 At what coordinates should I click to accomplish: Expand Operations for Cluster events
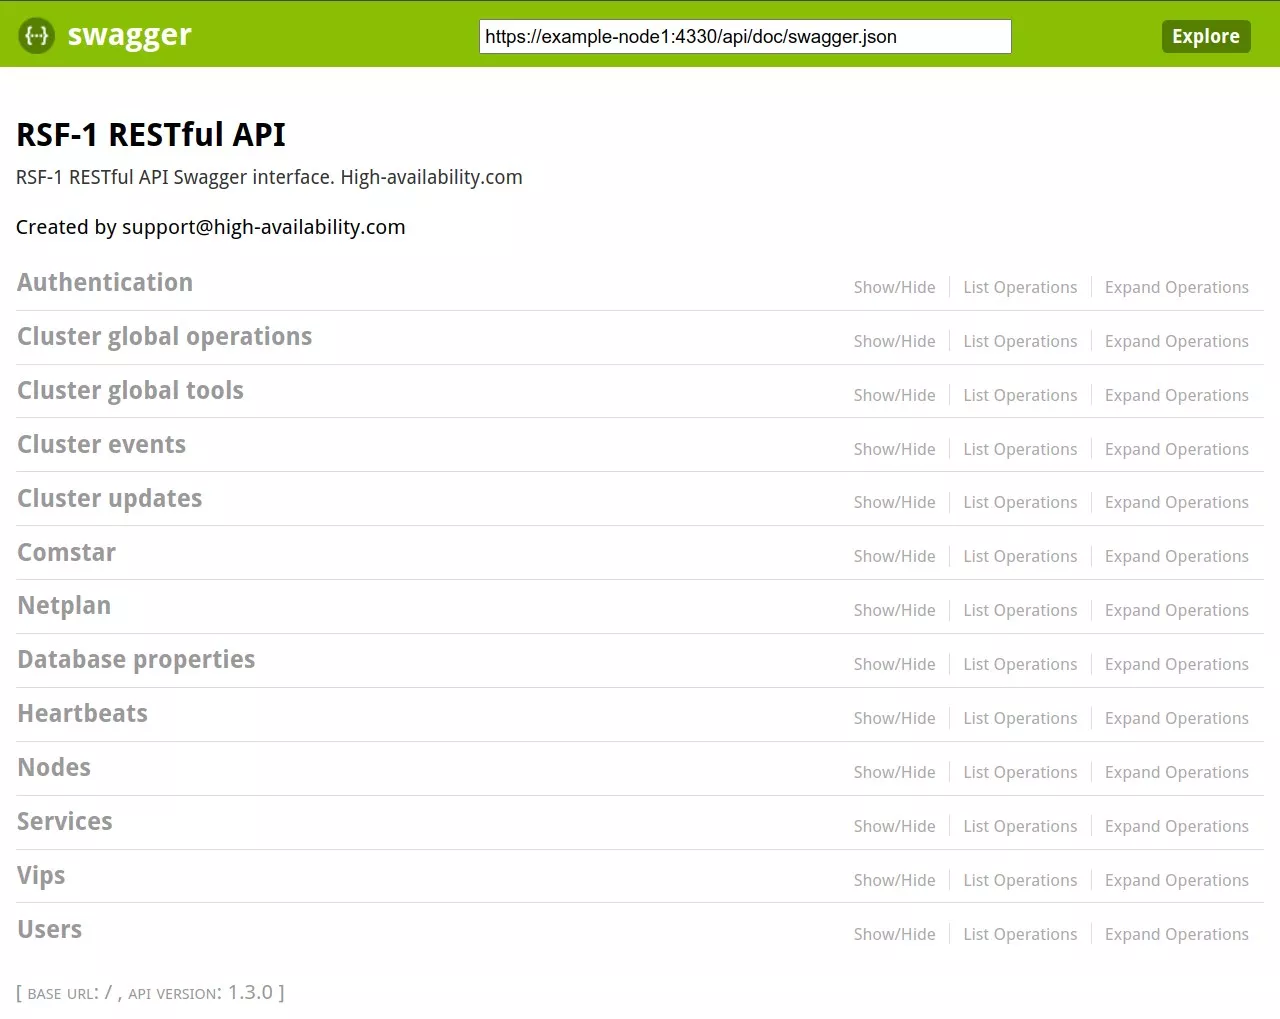(x=1176, y=449)
